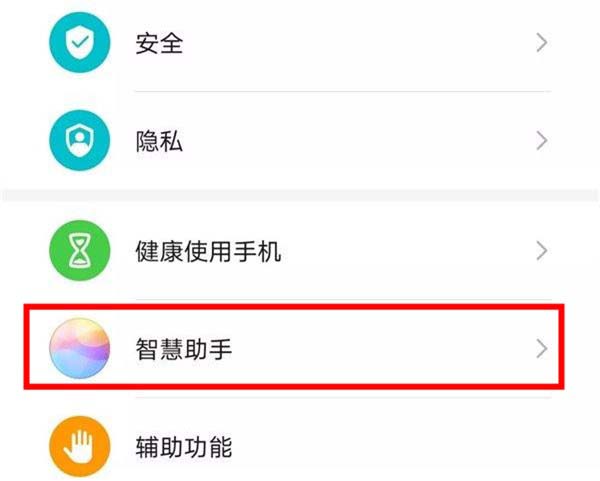Tap empty space inside red-highlighted 智慧助手 row
Image resolution: width=600 pixels, height=481 pixels.
(383, 349)
